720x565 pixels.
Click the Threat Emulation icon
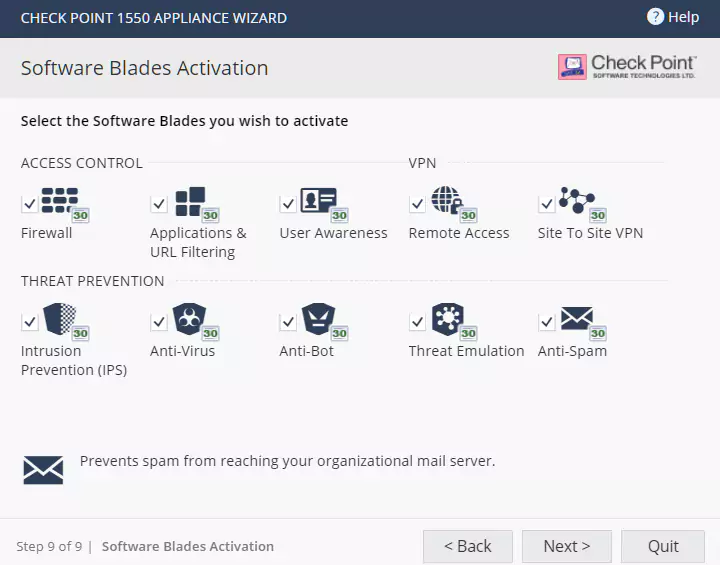point(448,319)
